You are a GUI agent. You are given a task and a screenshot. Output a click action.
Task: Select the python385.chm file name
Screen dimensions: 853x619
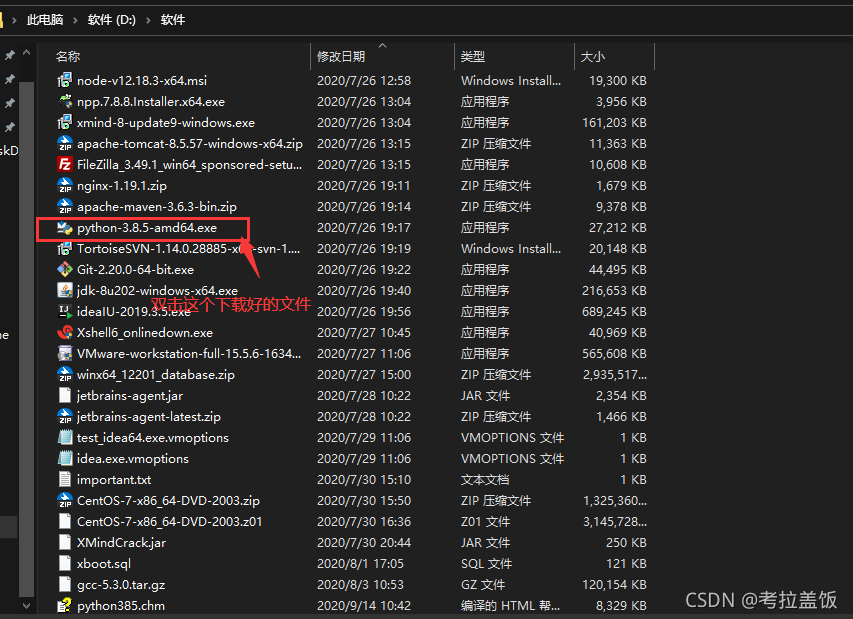point(121,606)
